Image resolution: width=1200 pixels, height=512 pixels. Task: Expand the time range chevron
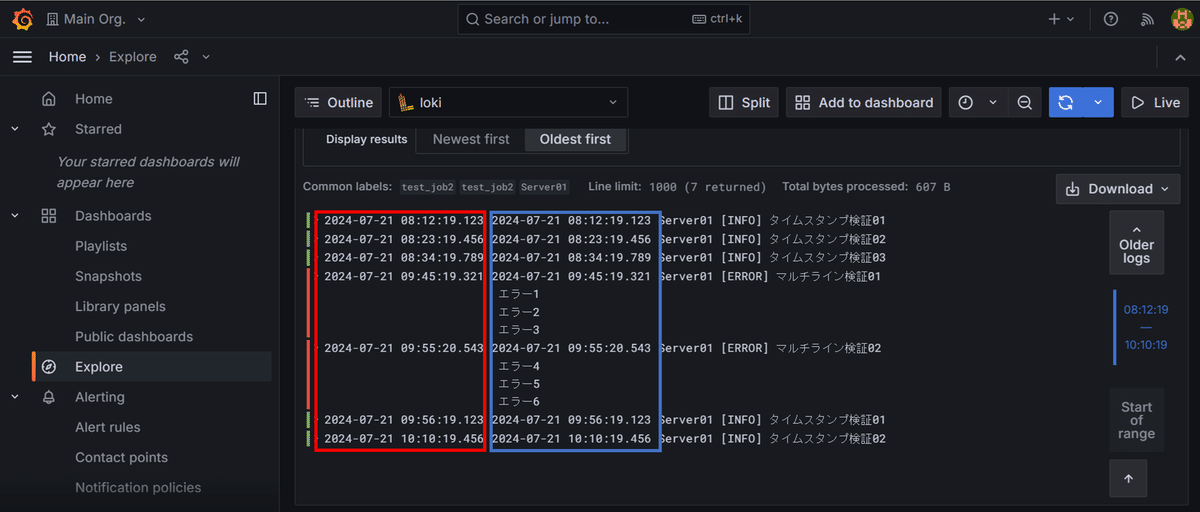(993, 102)
